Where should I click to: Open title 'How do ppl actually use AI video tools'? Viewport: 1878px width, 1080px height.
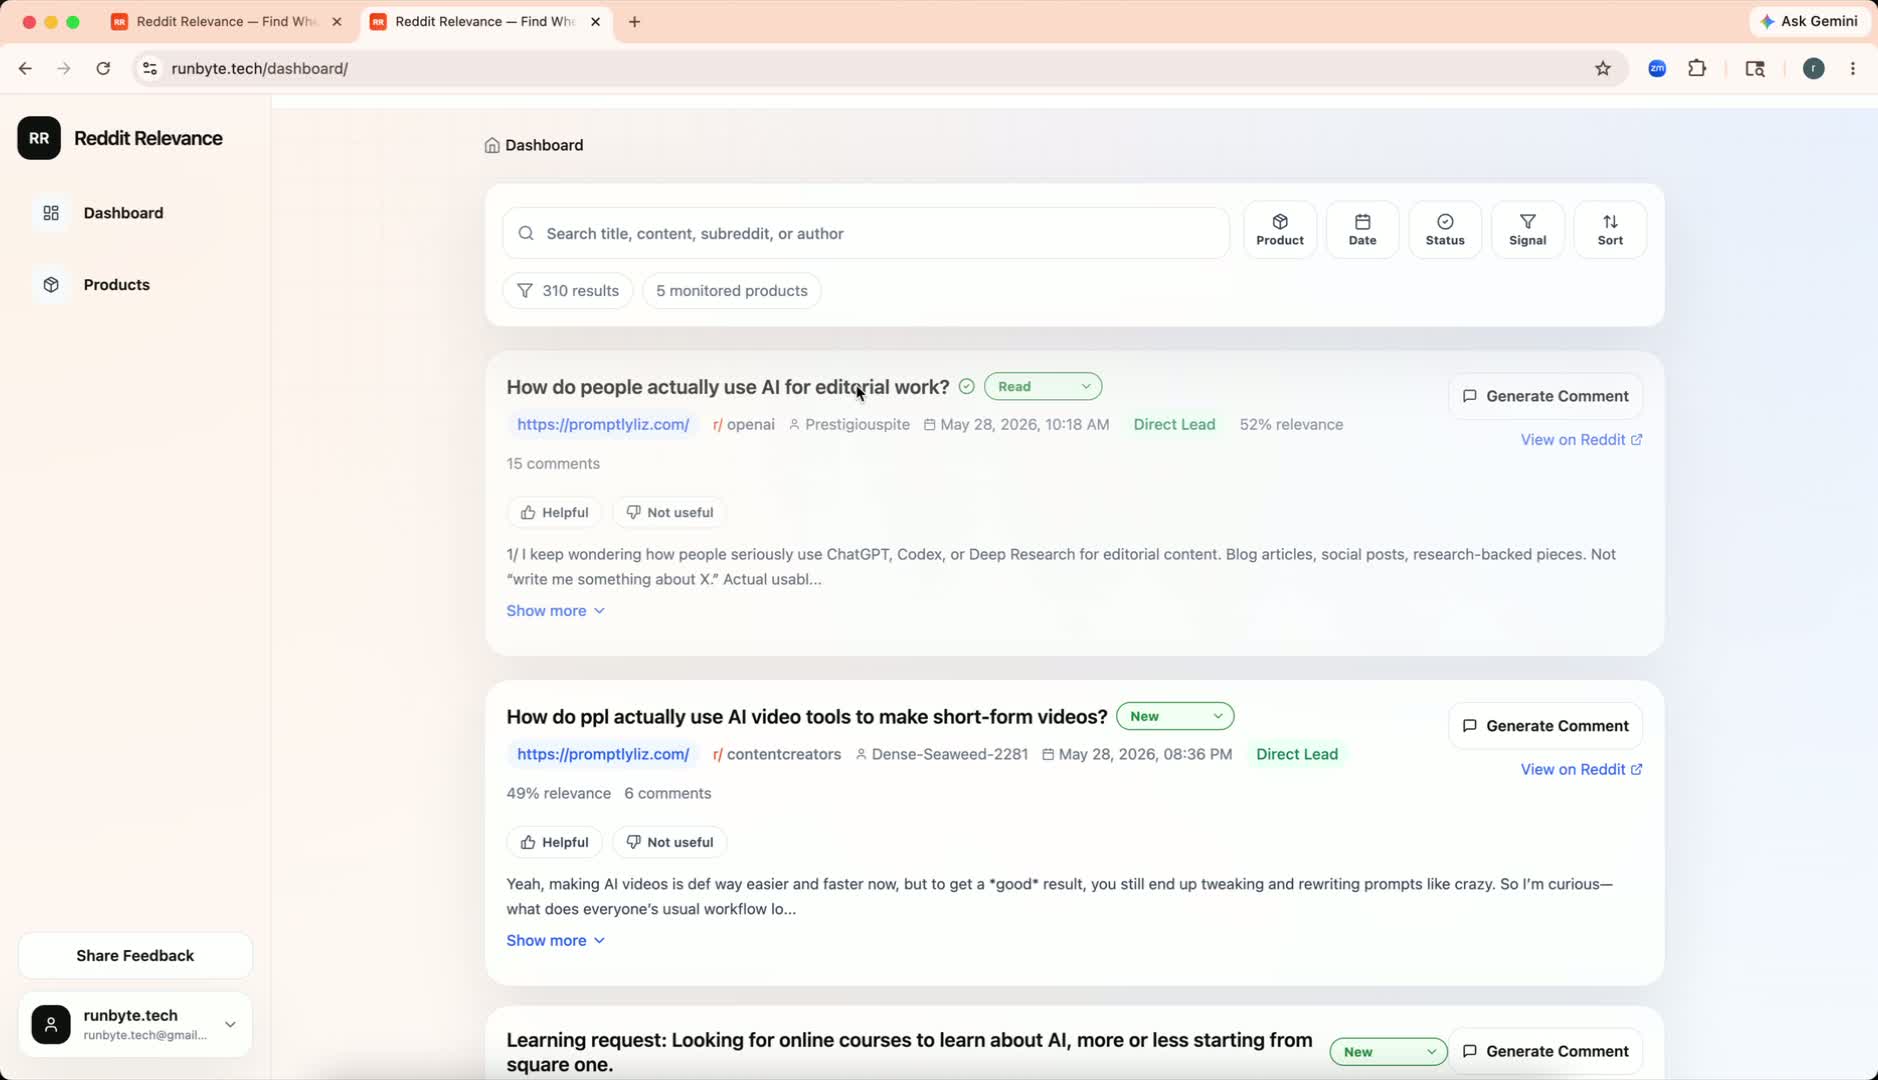806,717
